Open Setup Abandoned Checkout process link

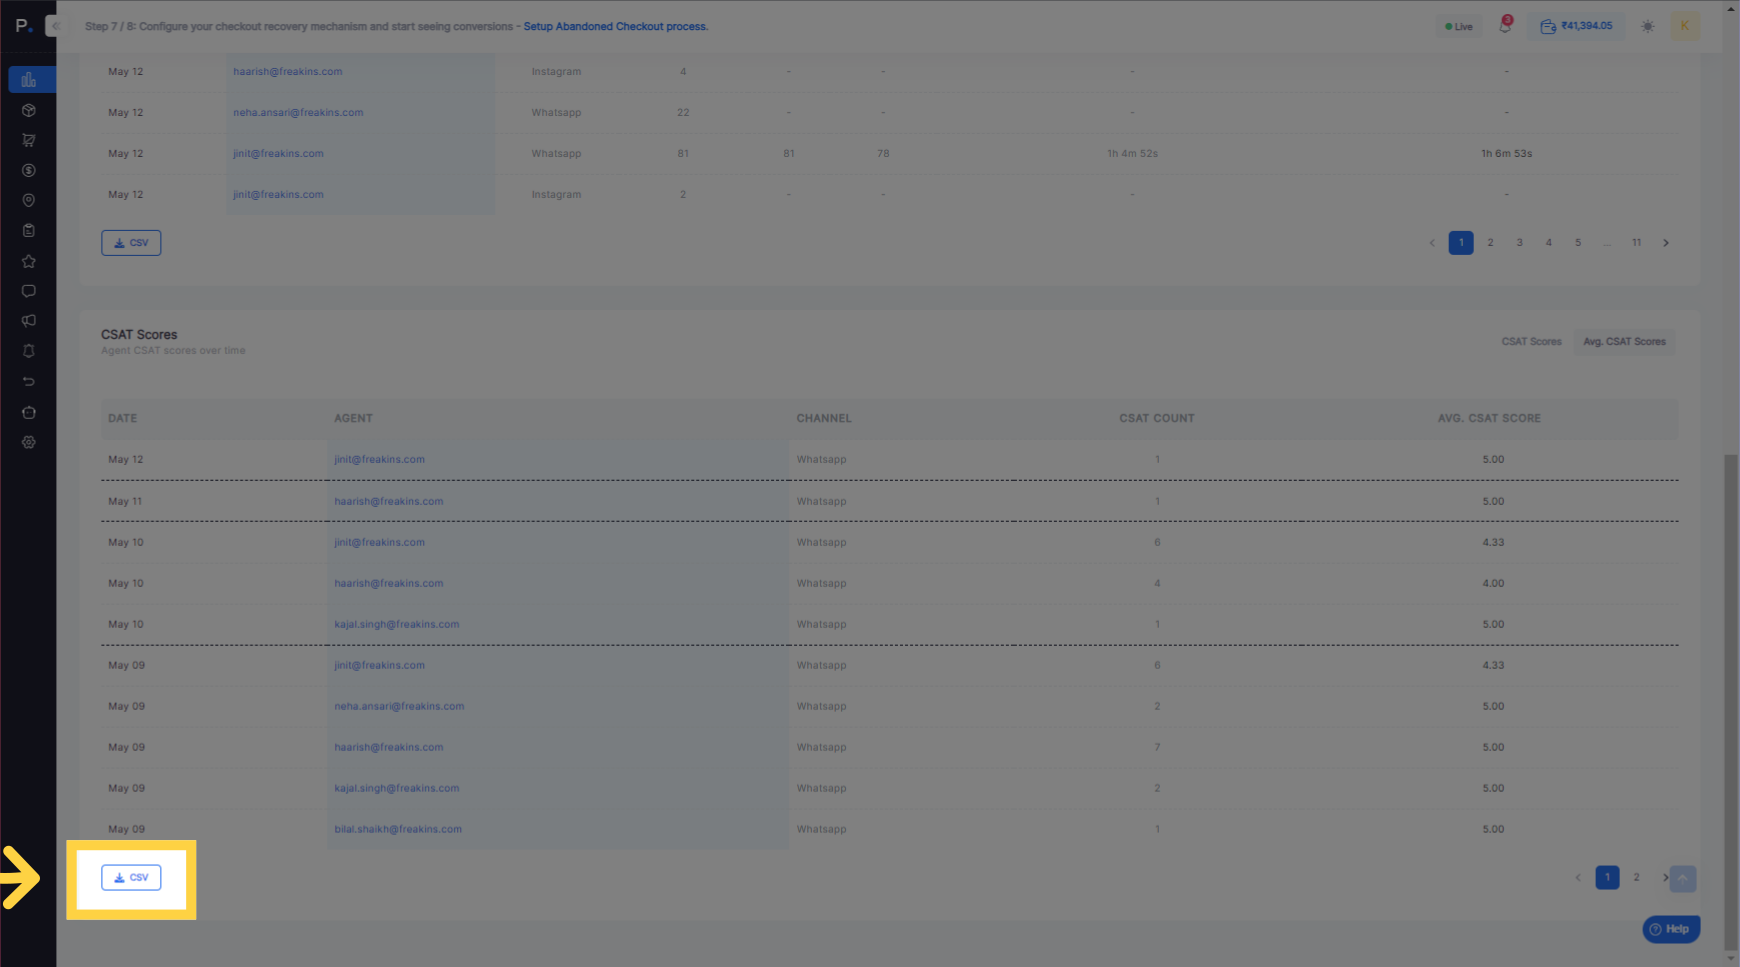(616, 26)
